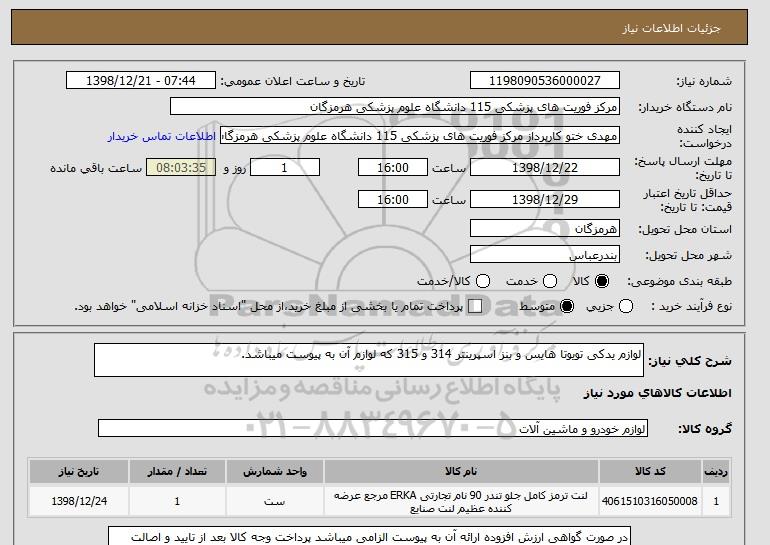Click row number 1 cell in the goods table

pos(716,501)
